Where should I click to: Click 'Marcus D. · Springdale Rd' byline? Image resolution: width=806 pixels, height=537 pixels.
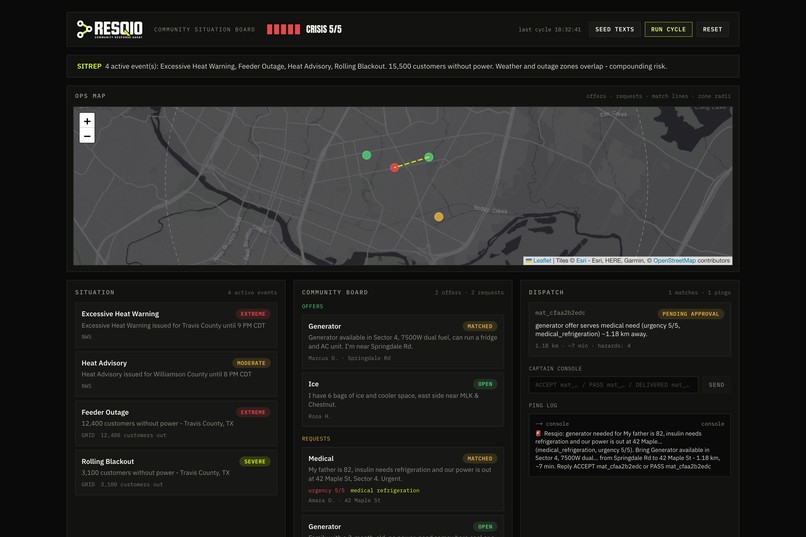coord(349,358)
